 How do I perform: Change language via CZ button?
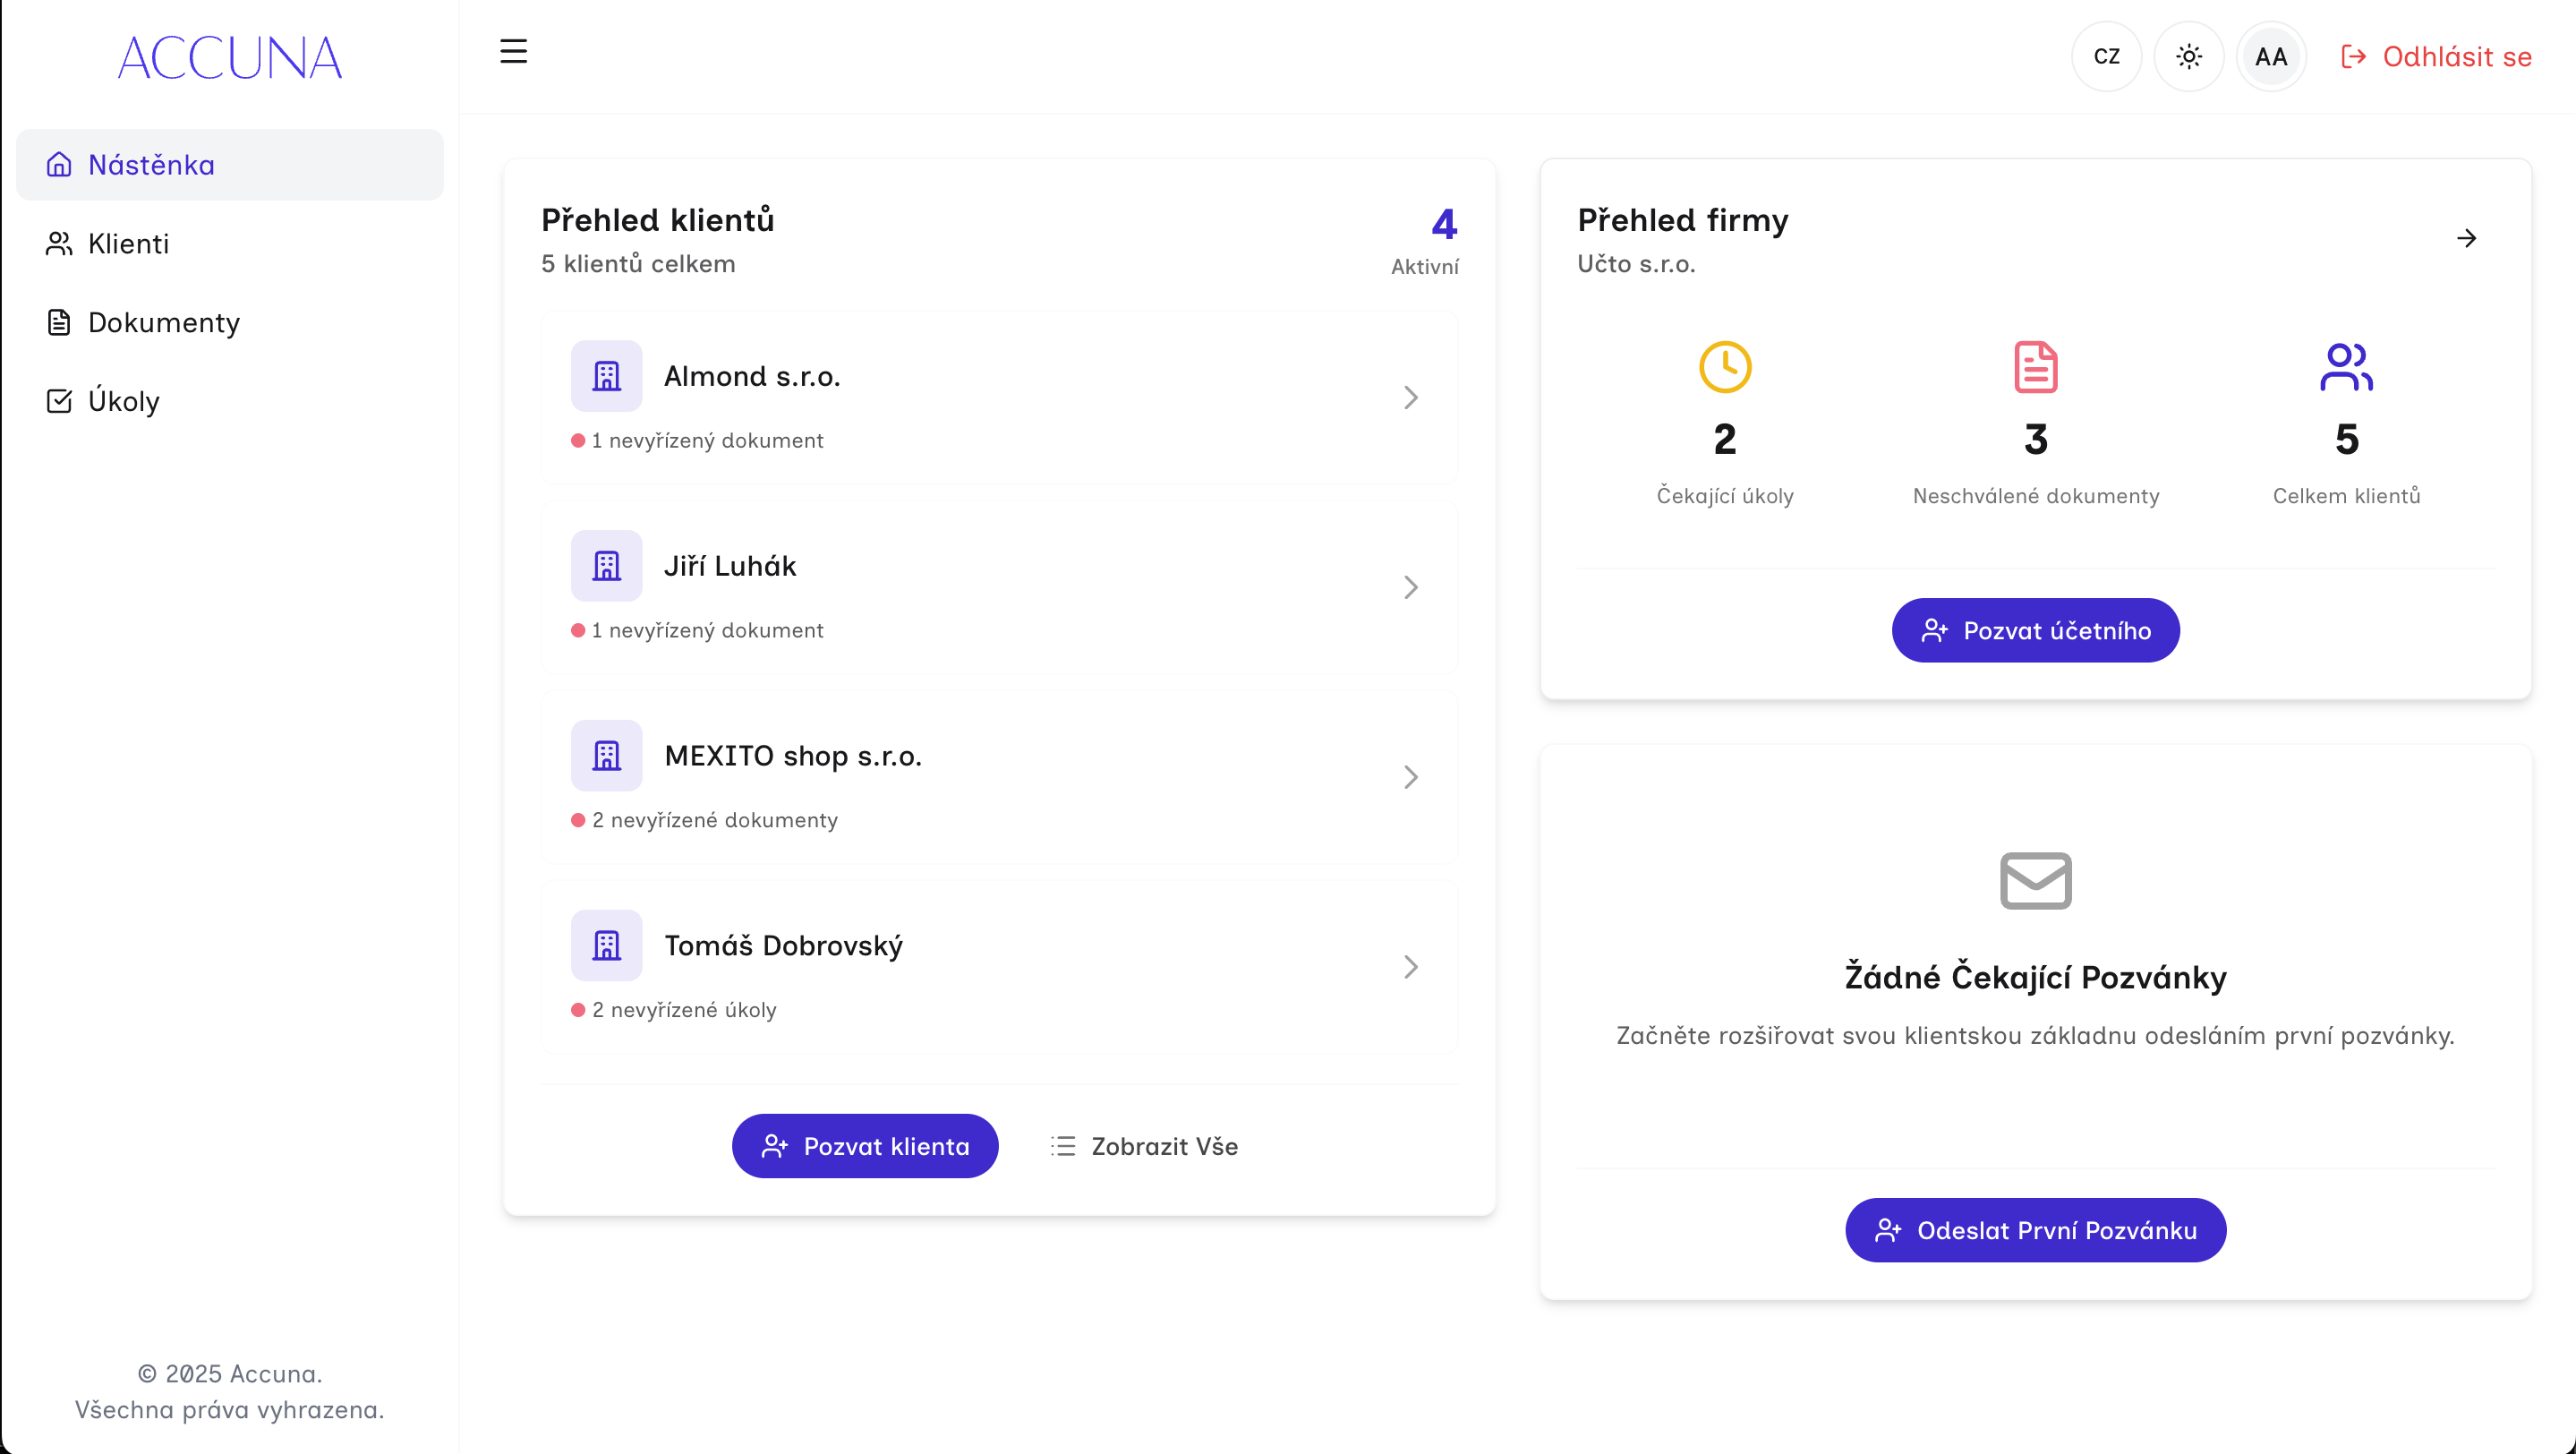pos(2106,57)
